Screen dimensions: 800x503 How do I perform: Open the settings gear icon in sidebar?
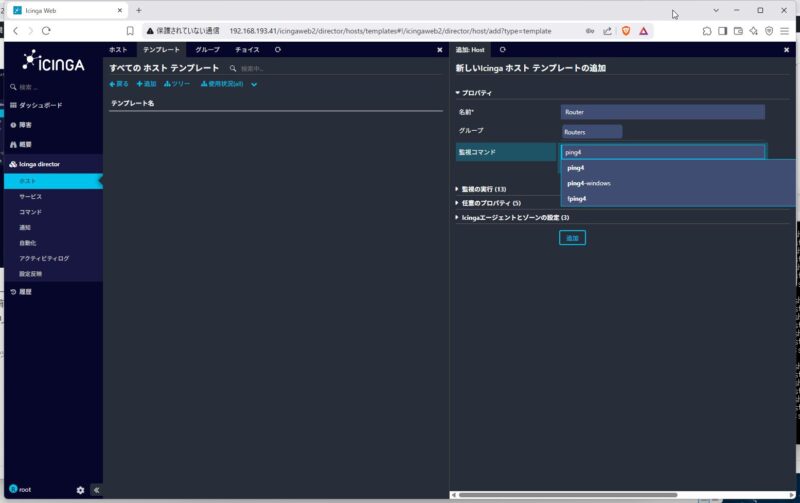pyautogui.click(x=80, y=490)
